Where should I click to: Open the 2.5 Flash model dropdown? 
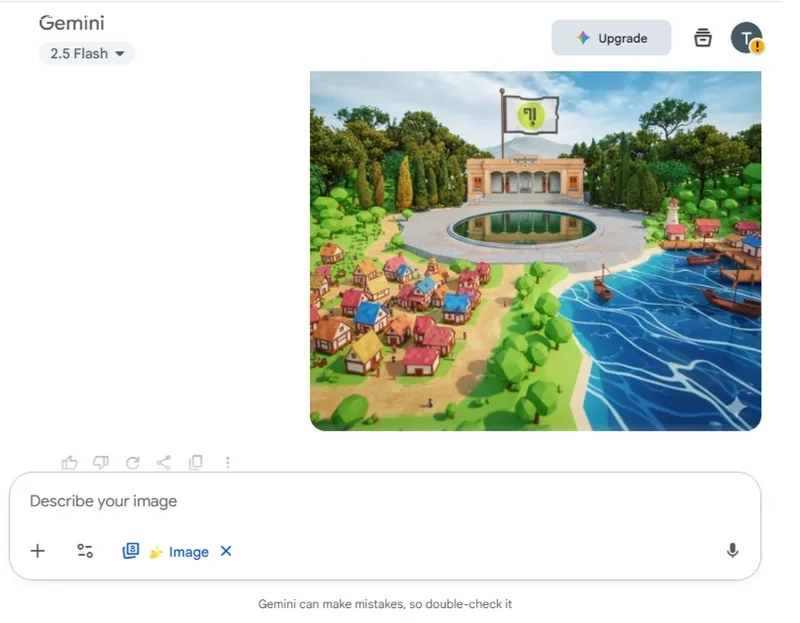point(87,54)
